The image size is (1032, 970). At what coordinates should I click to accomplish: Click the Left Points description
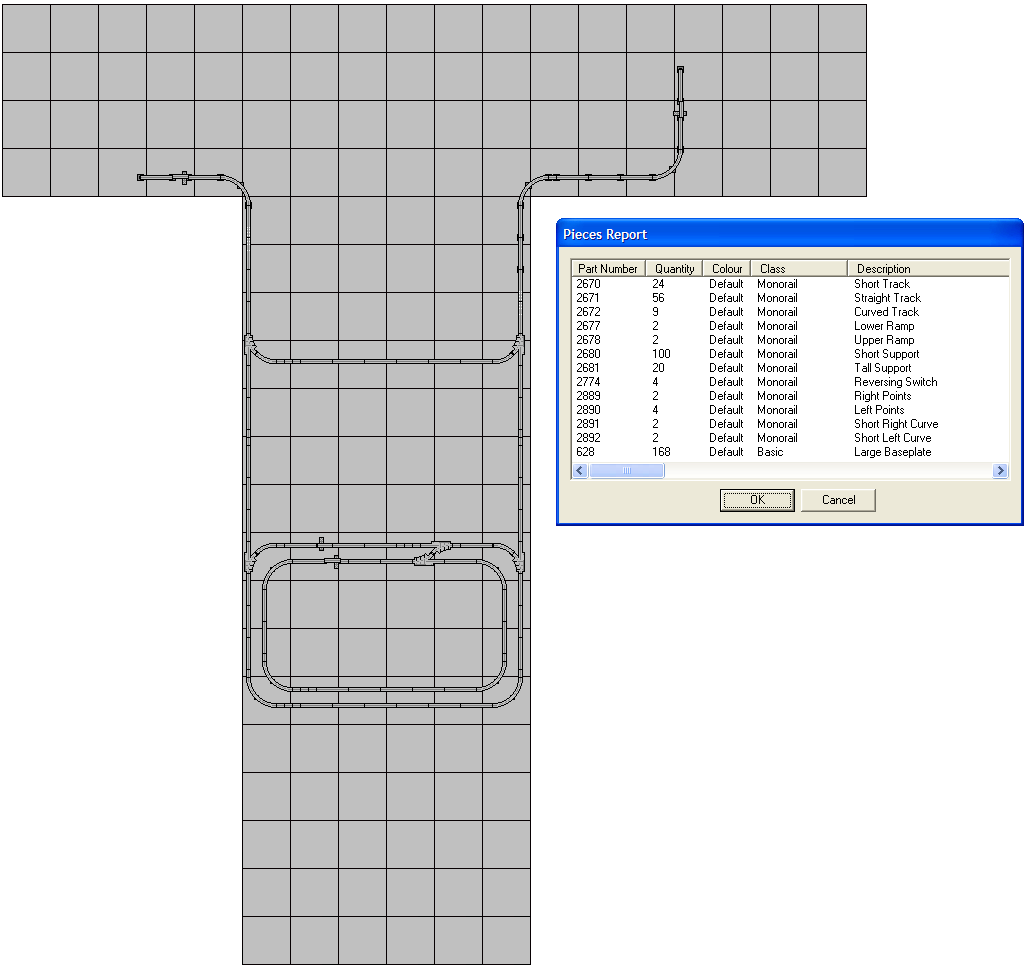click(879, 410)
